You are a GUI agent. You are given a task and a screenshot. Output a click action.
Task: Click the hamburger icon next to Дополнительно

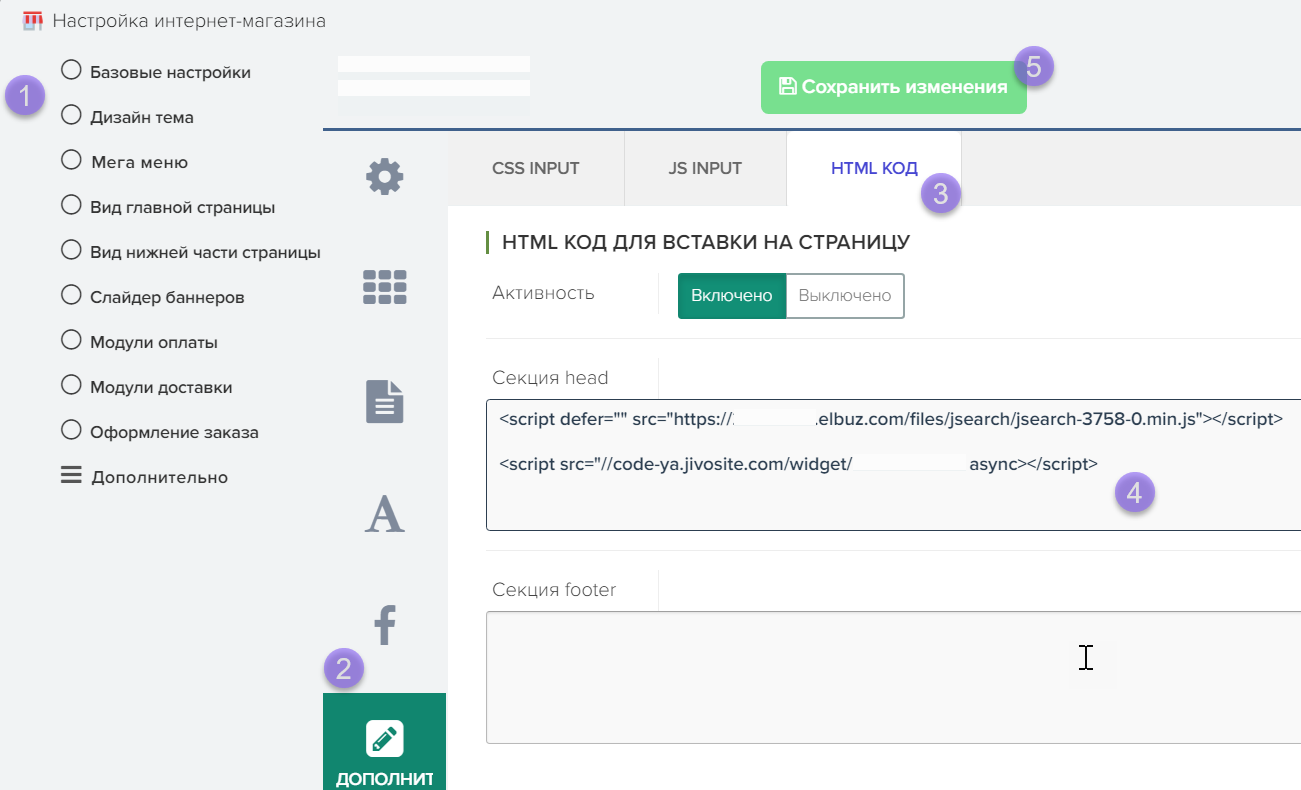(71, 477)
